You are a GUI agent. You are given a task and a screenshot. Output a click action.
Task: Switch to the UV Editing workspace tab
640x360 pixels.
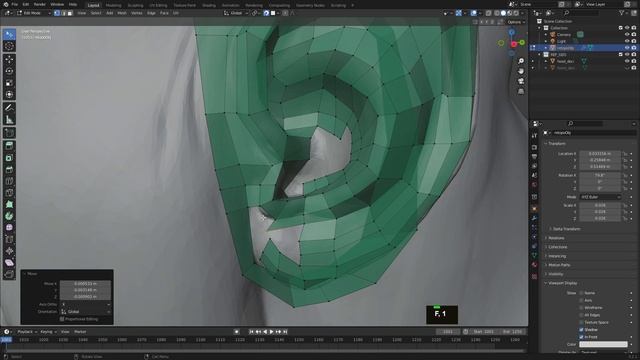tap(158, 5)
